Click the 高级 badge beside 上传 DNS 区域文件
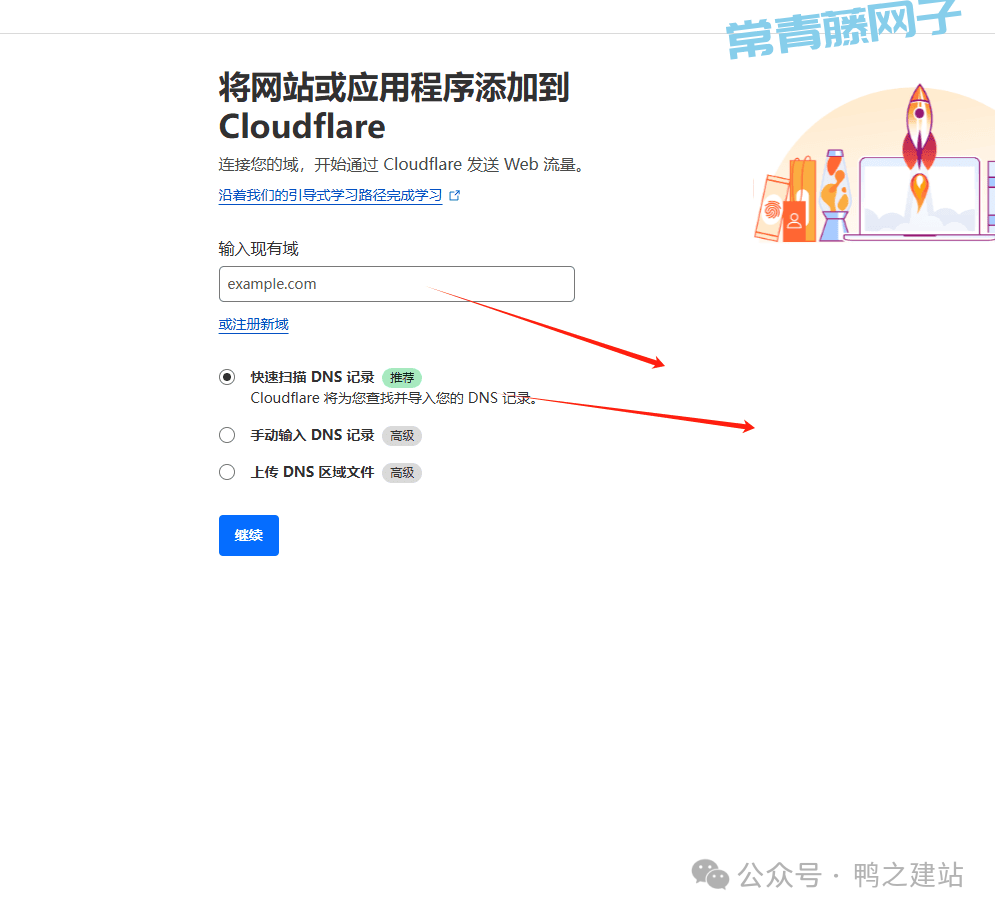The height and width of the screenshot is (915, 995). (x=402, y=473)
